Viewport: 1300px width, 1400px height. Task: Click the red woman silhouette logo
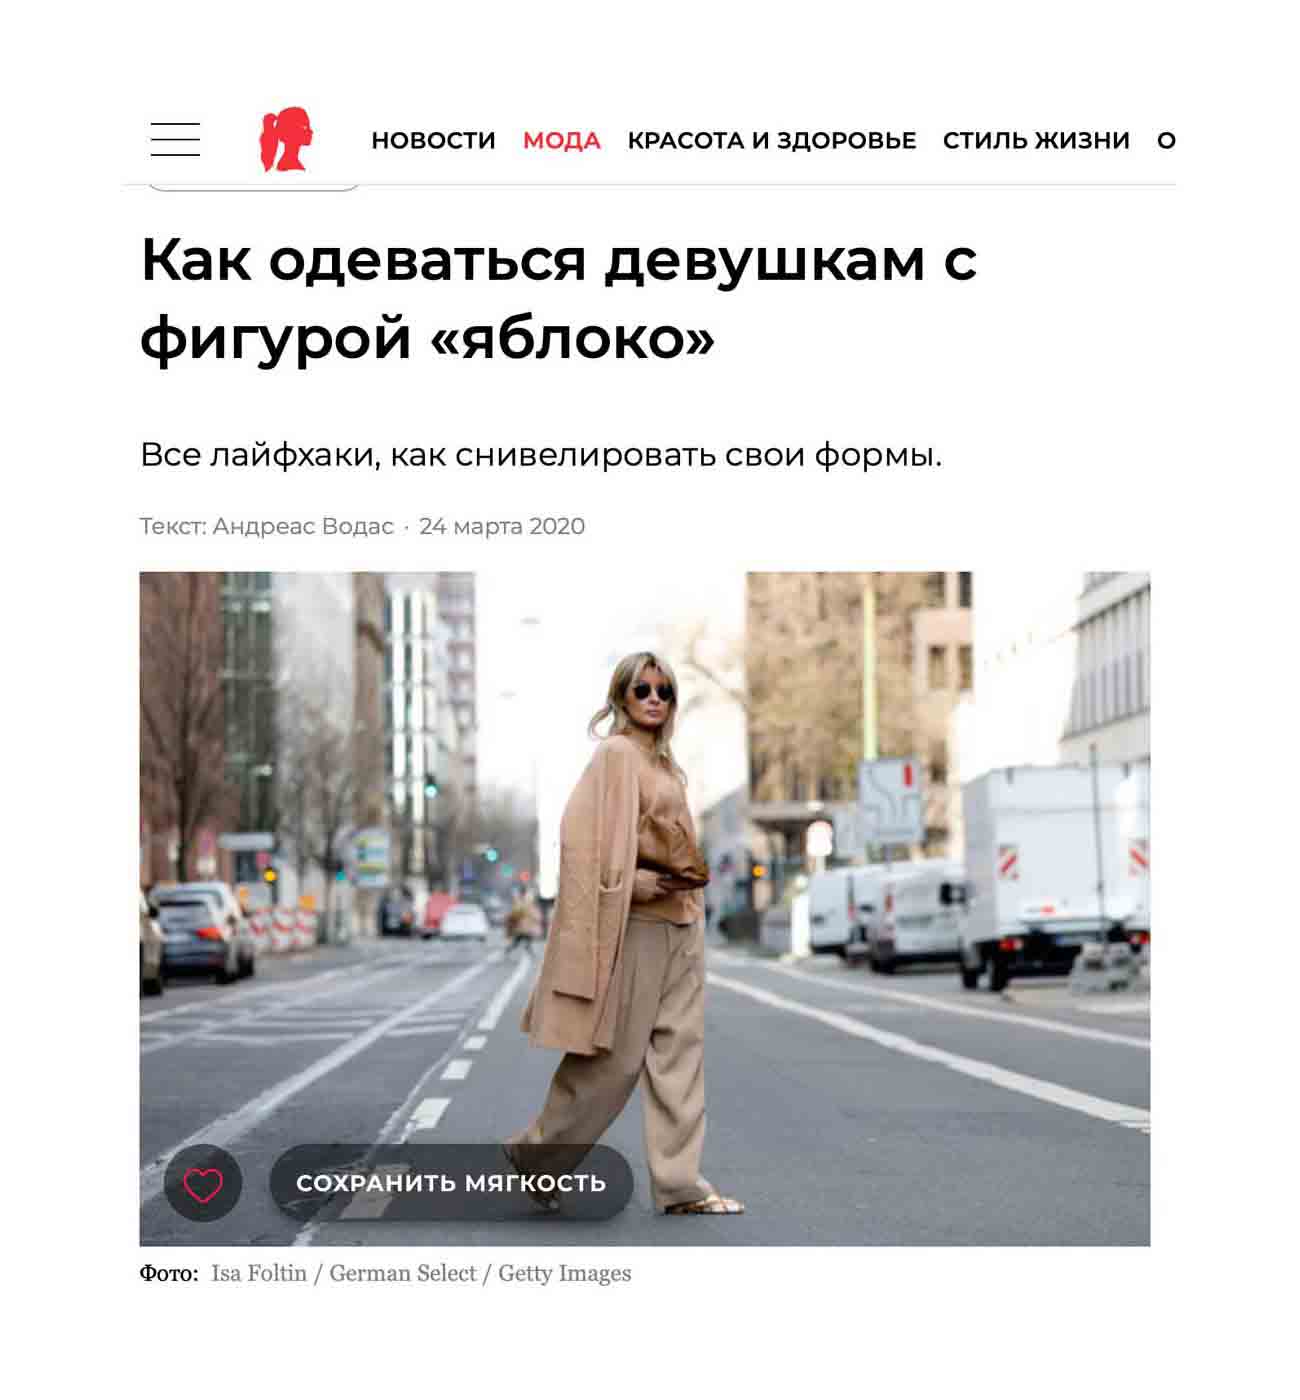[x=286, y=139]
